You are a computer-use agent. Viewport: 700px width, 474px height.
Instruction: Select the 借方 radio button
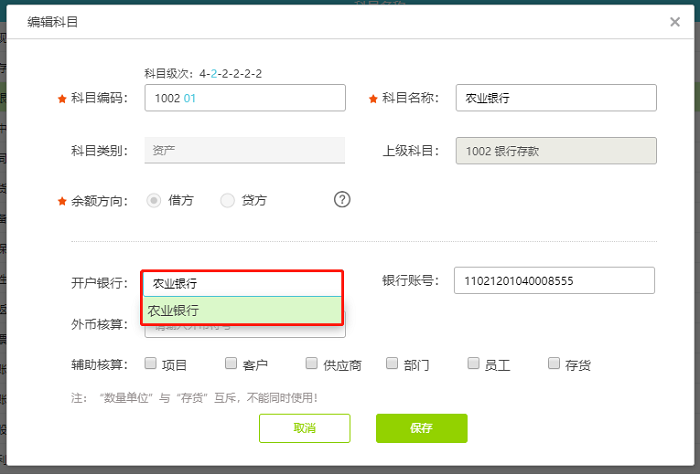pos(154,200)
